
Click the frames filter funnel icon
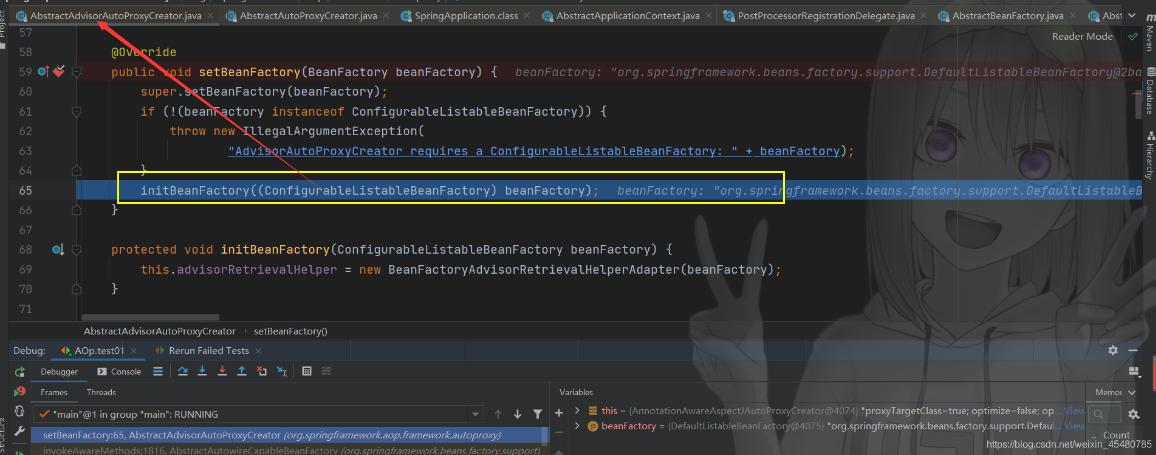pos(537,414)
